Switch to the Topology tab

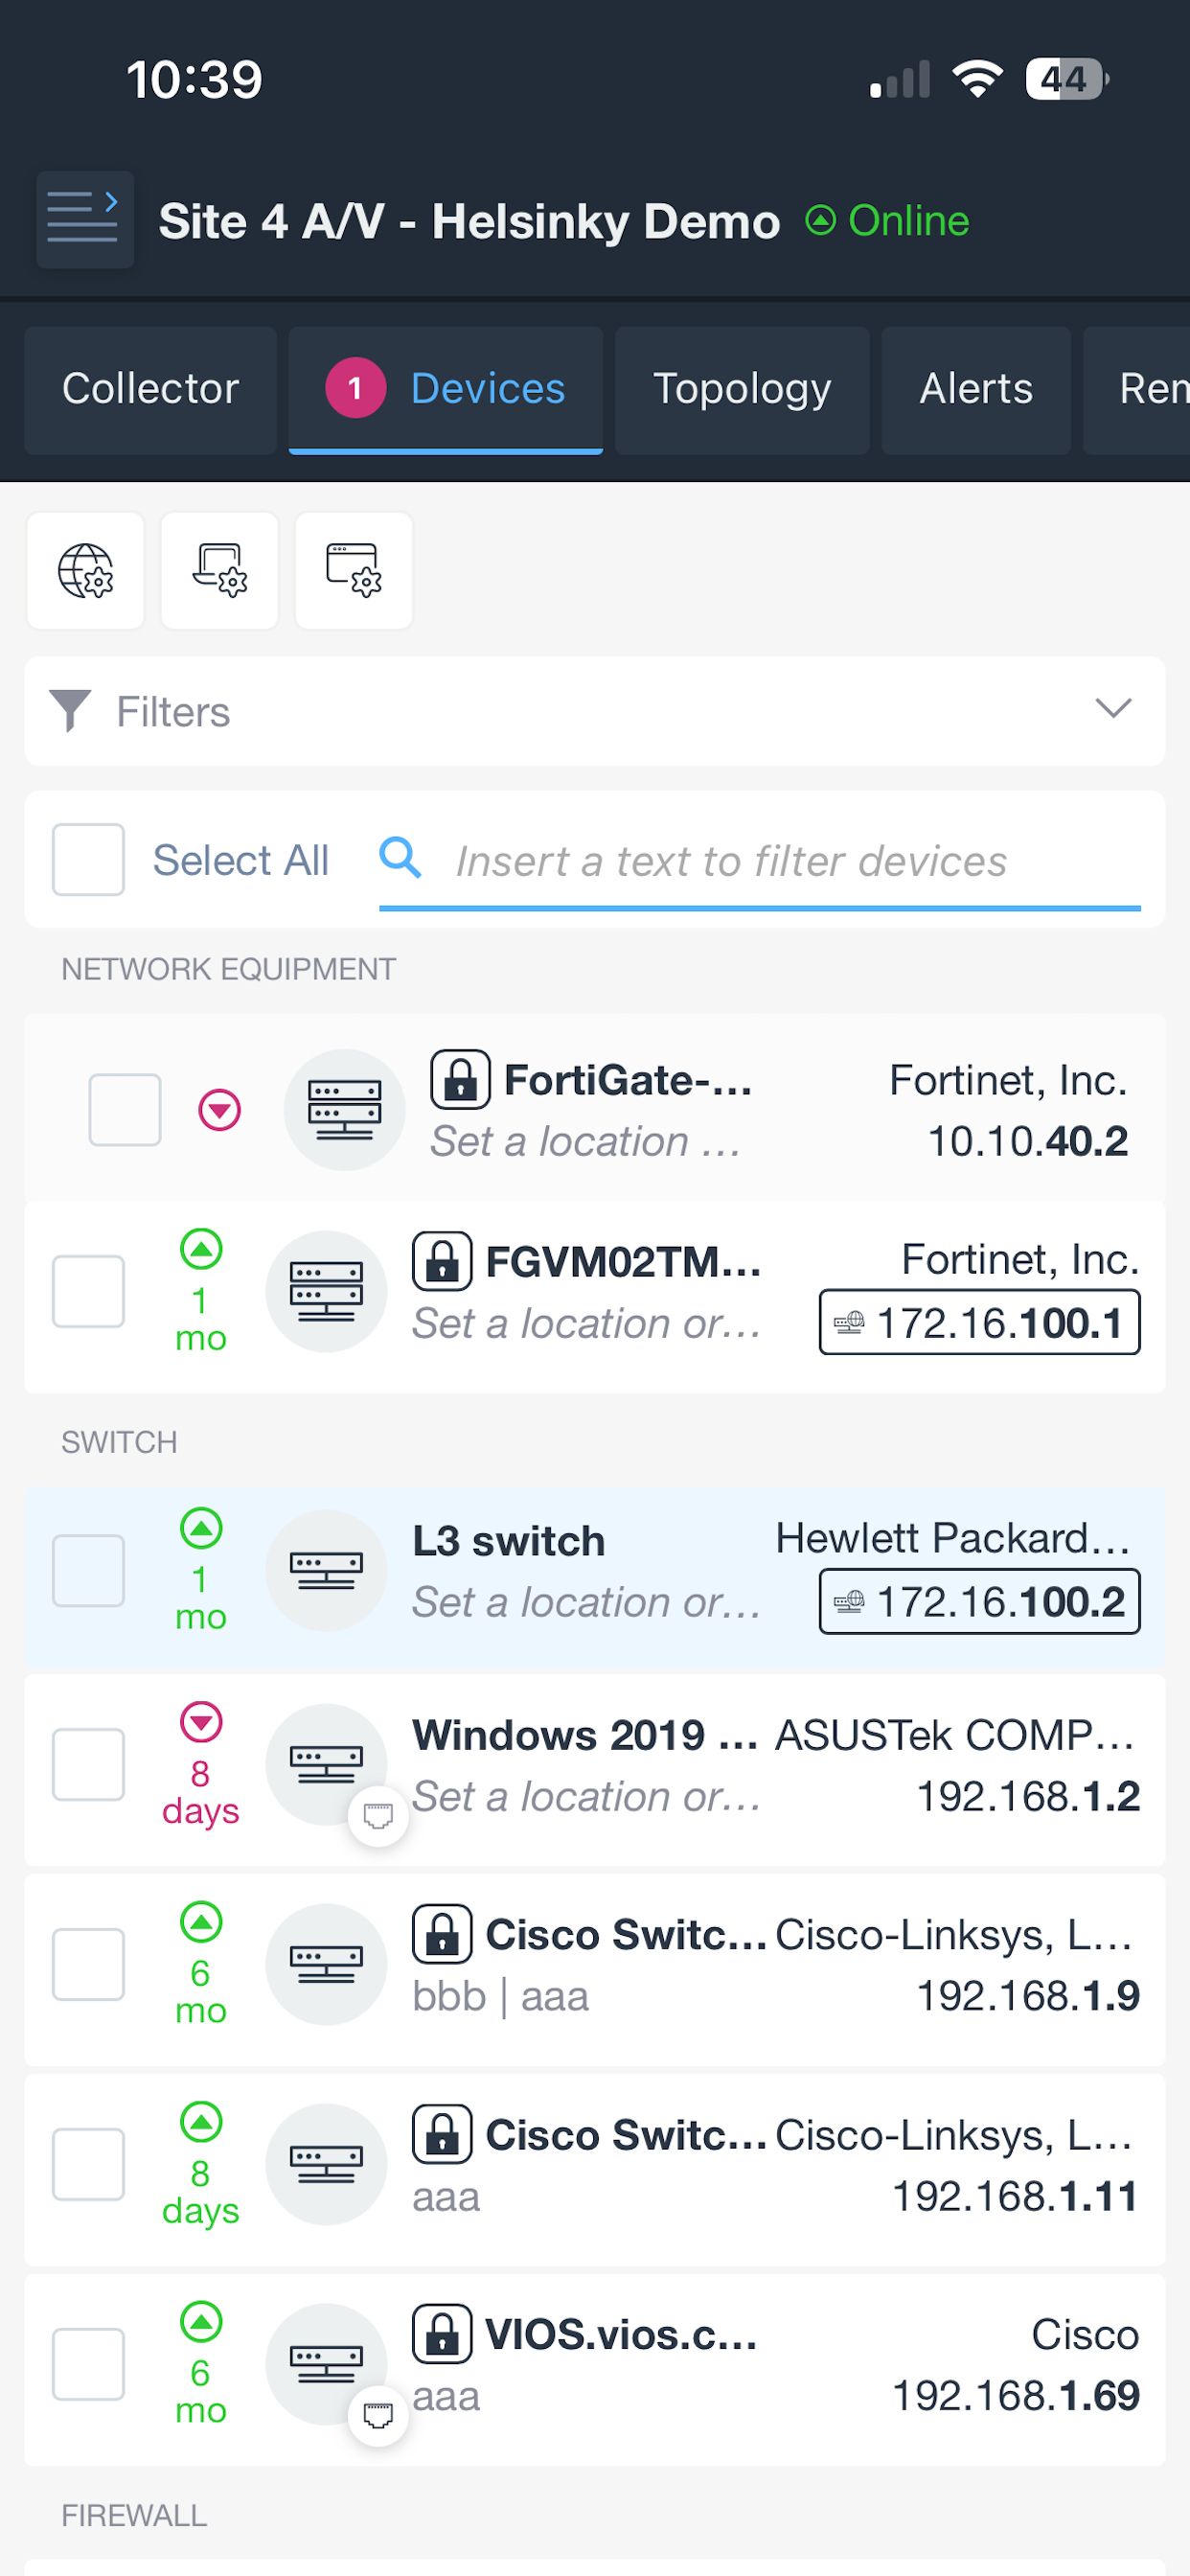(742, 389)
